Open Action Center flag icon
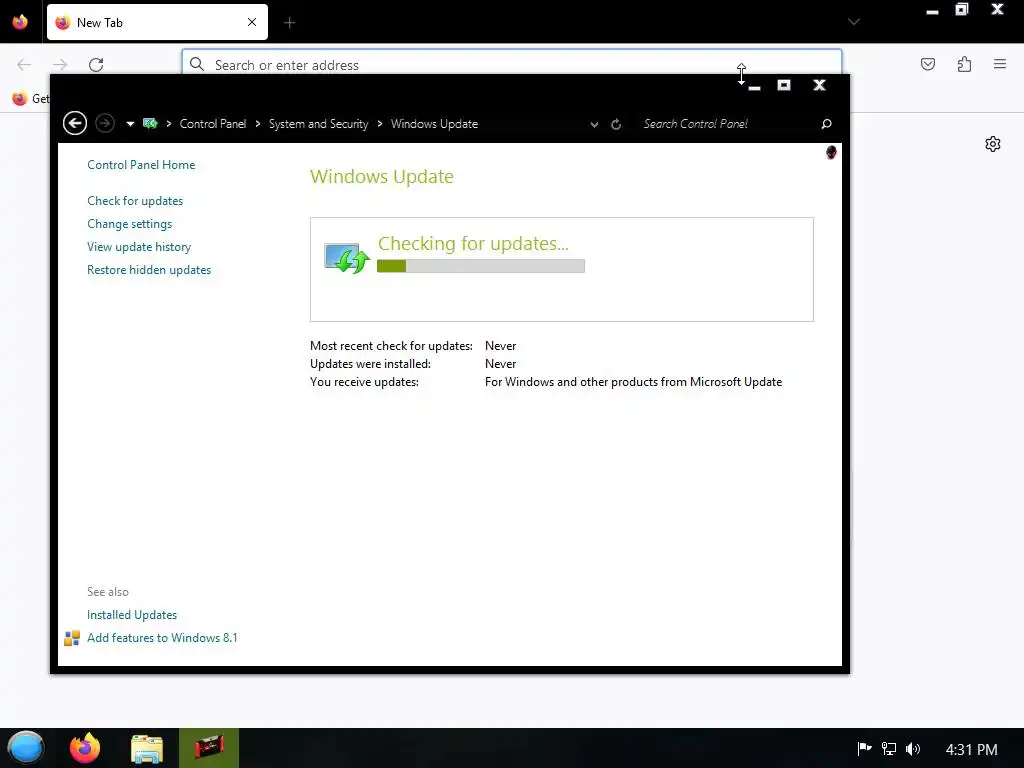Viewport: 1024px width, 768px height. pyautogui.click(x=864, y=749)
